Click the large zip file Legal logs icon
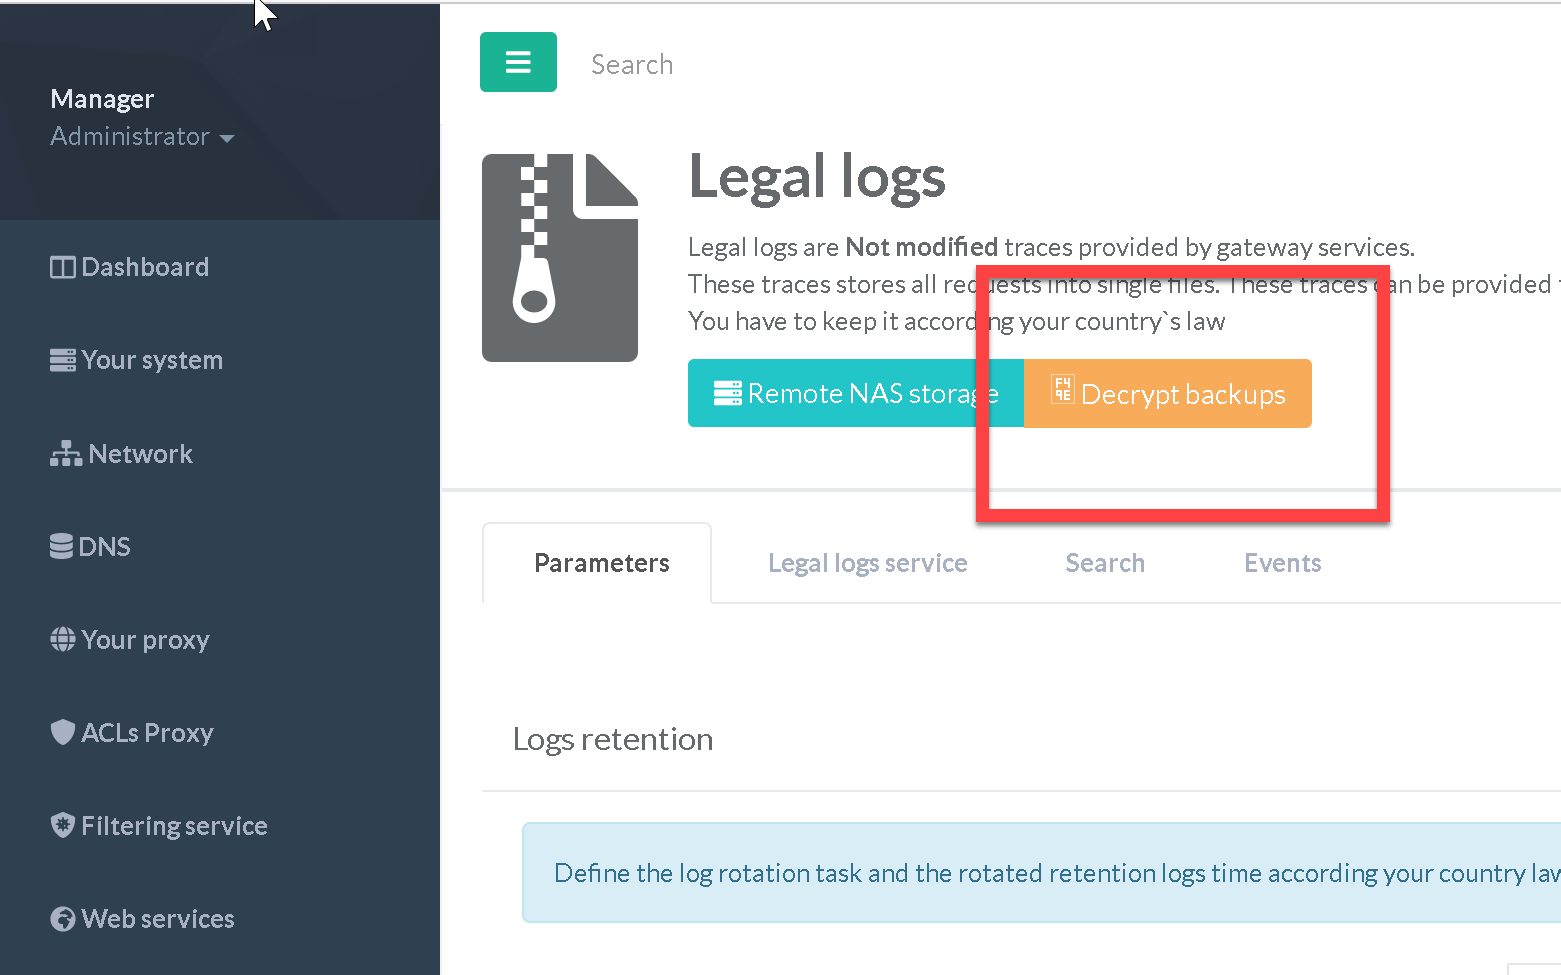Viewport: 1561px width, 975px height. point(560,258)
